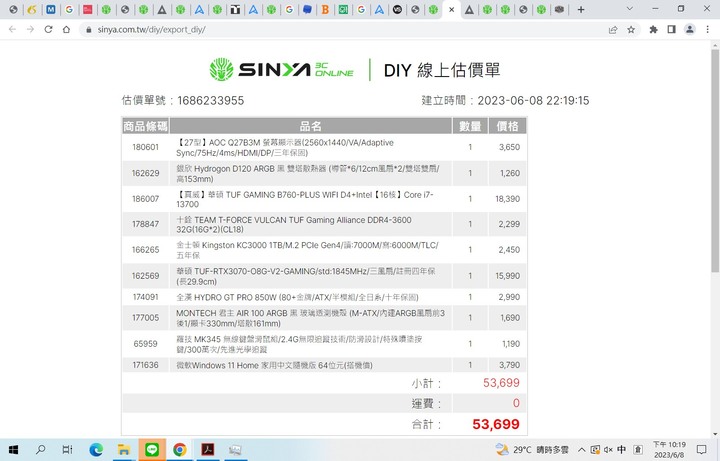The height and width of the screenshot is (461, 720).
Task: Launch Microsoft Edge from the taskbar
Action: pos(96,450)
